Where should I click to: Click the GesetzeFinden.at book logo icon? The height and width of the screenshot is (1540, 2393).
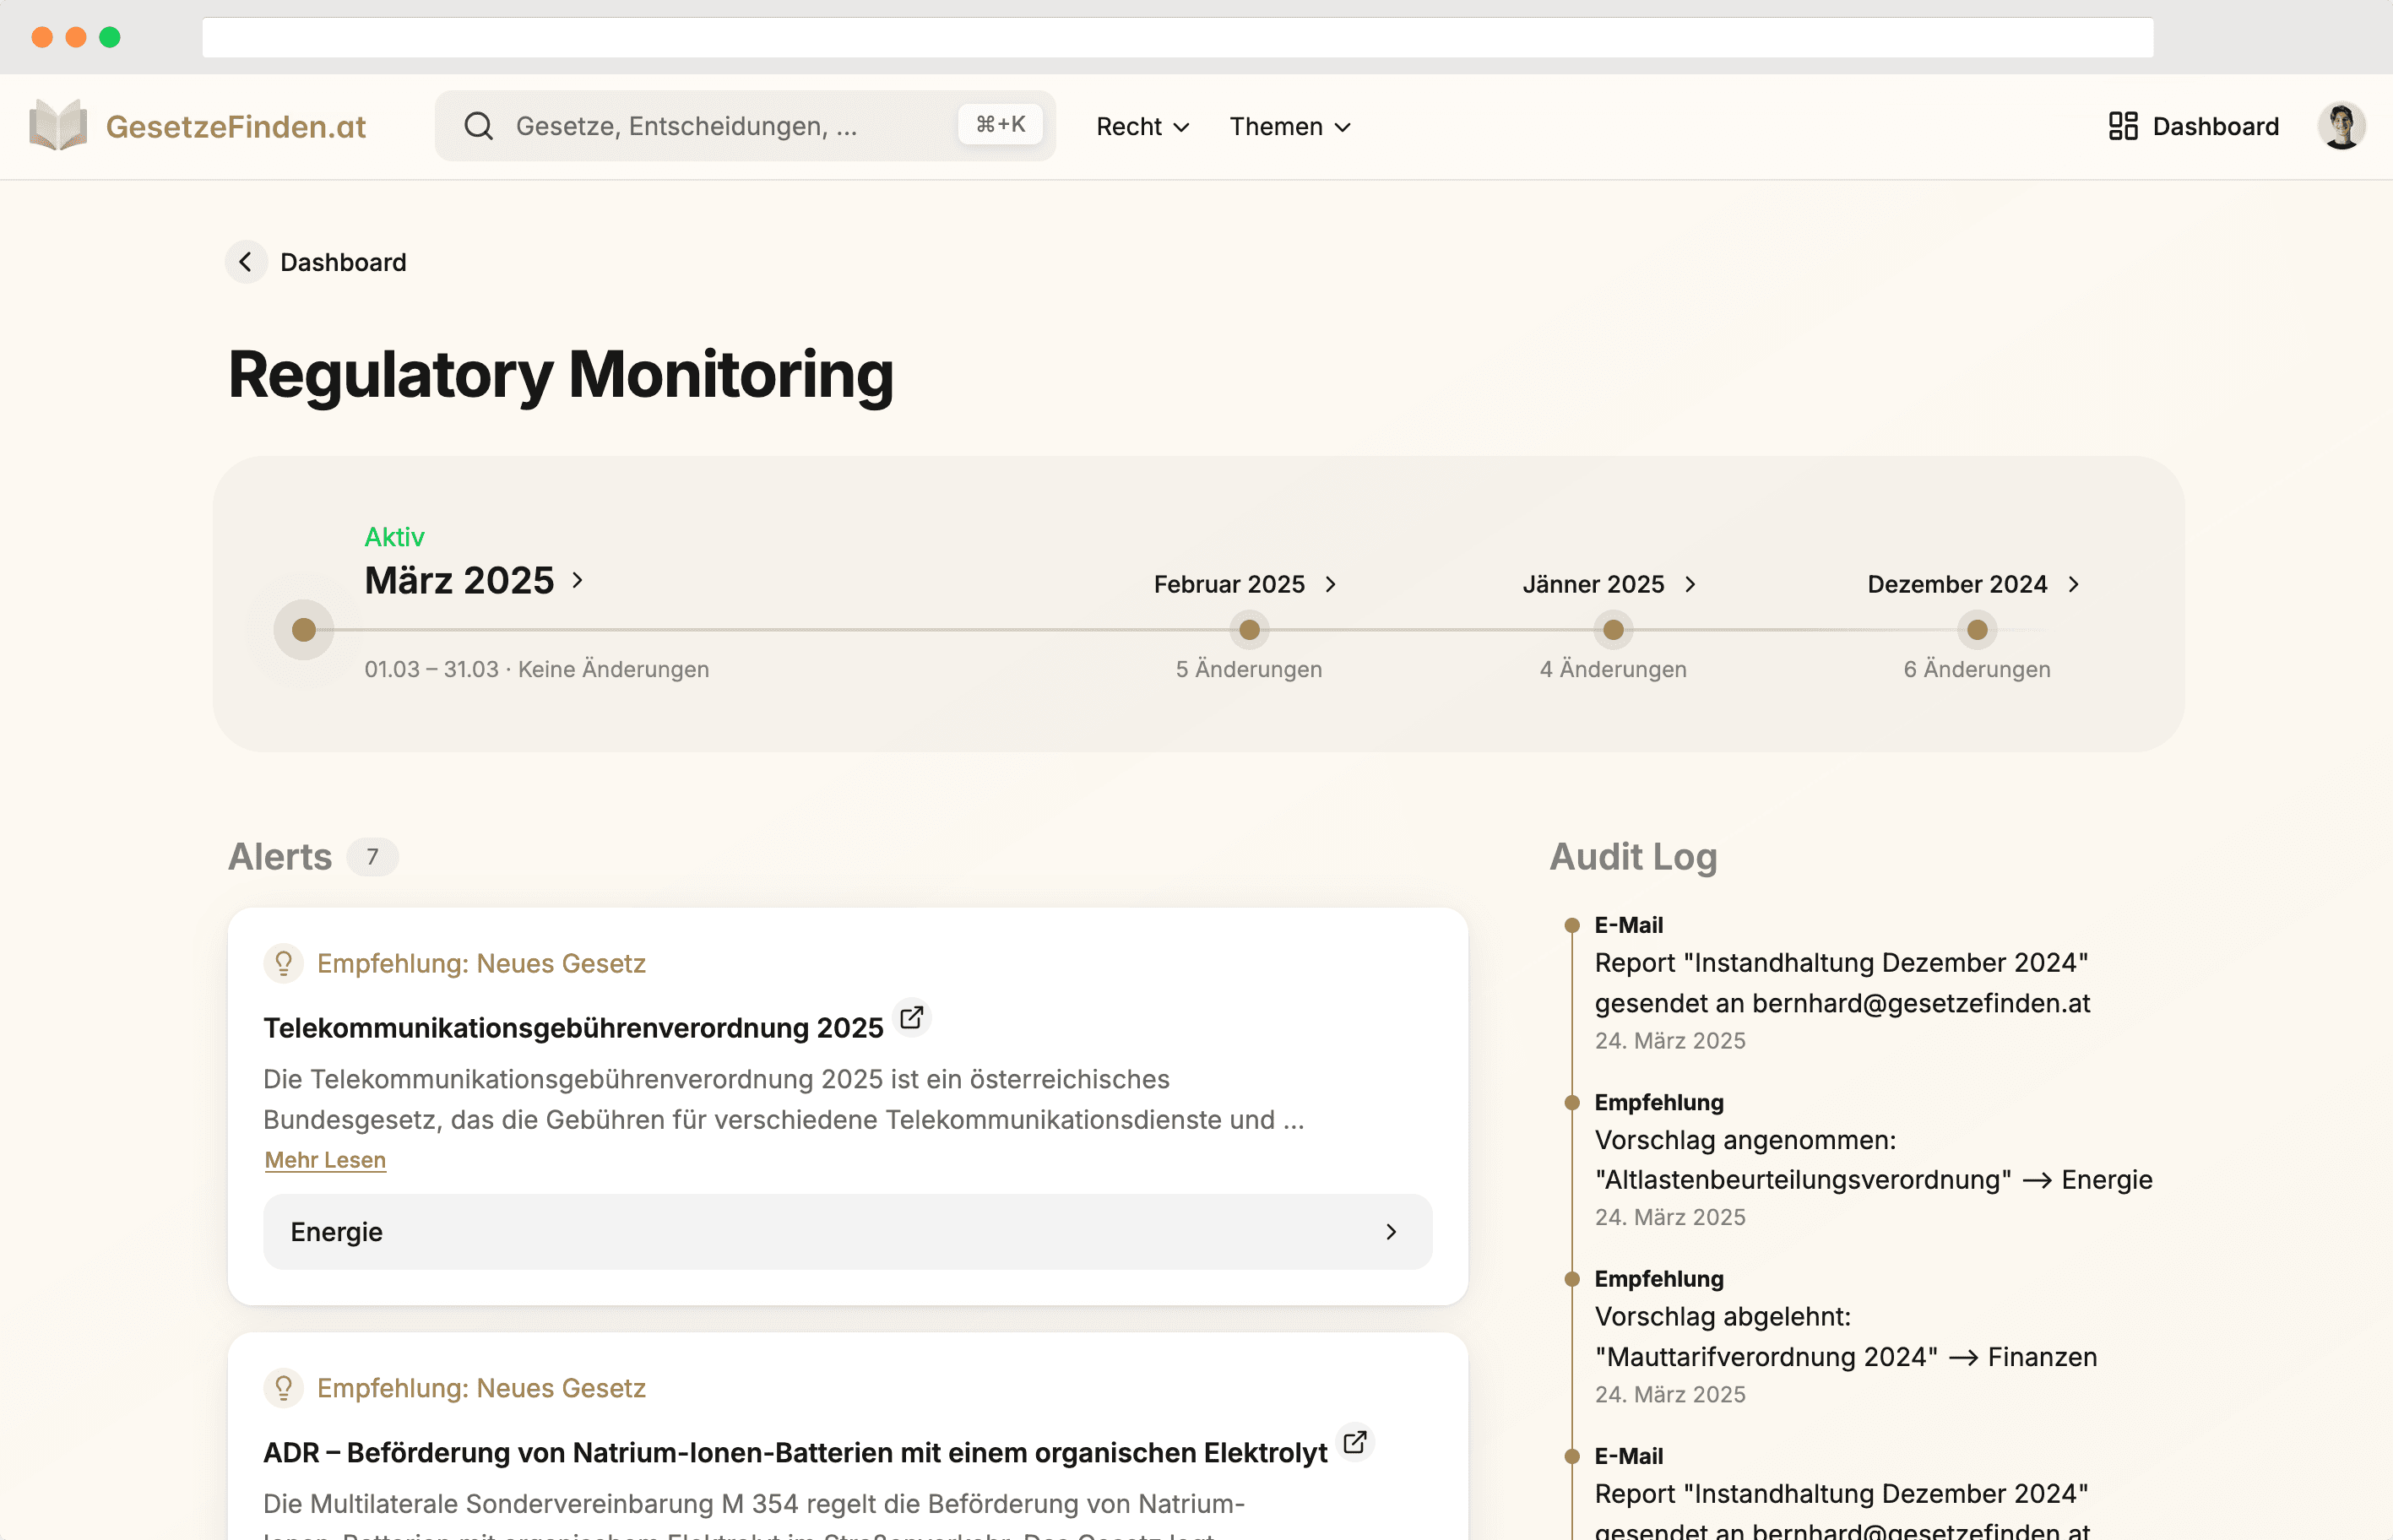[58, 126]
